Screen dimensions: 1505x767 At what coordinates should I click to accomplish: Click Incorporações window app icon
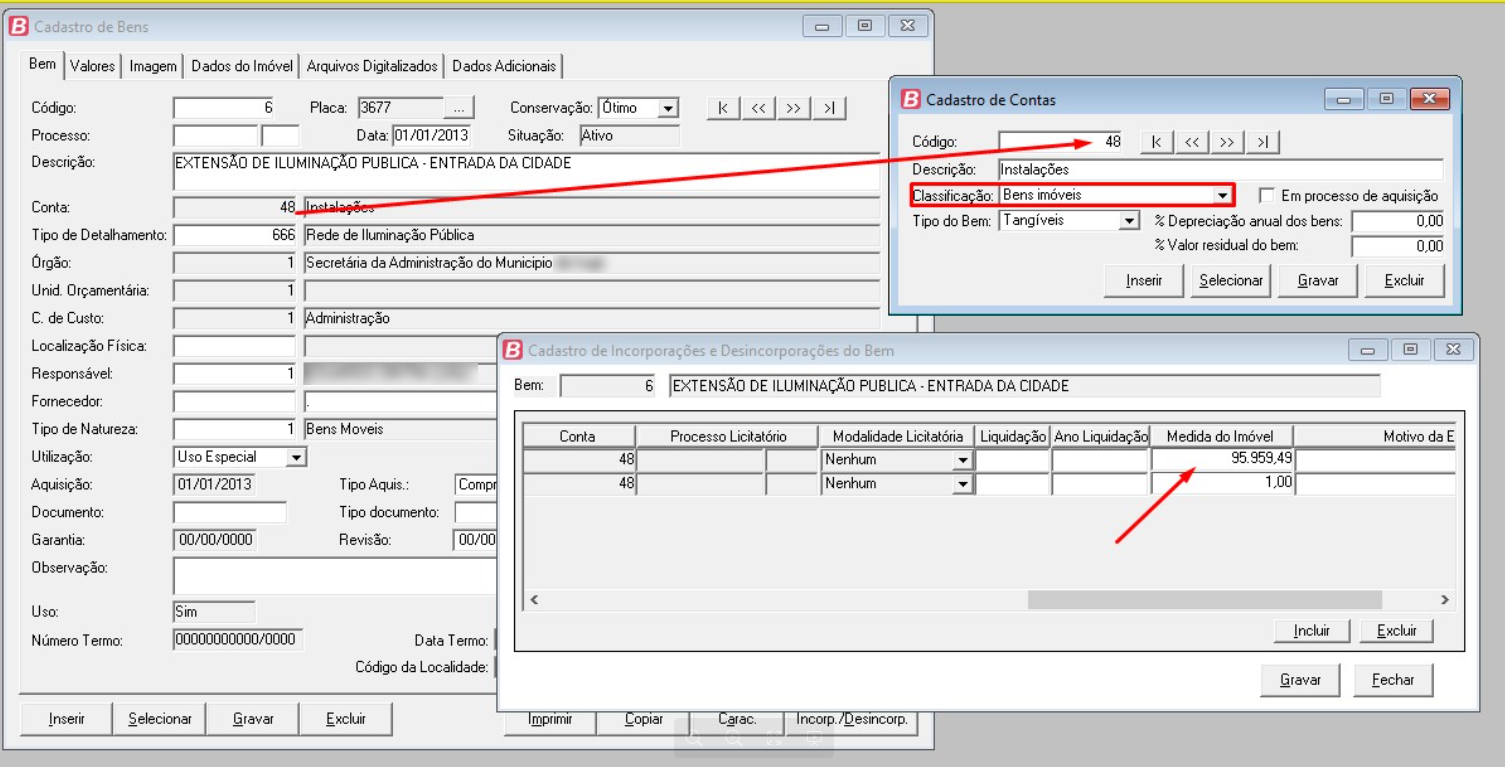point(512,350)
